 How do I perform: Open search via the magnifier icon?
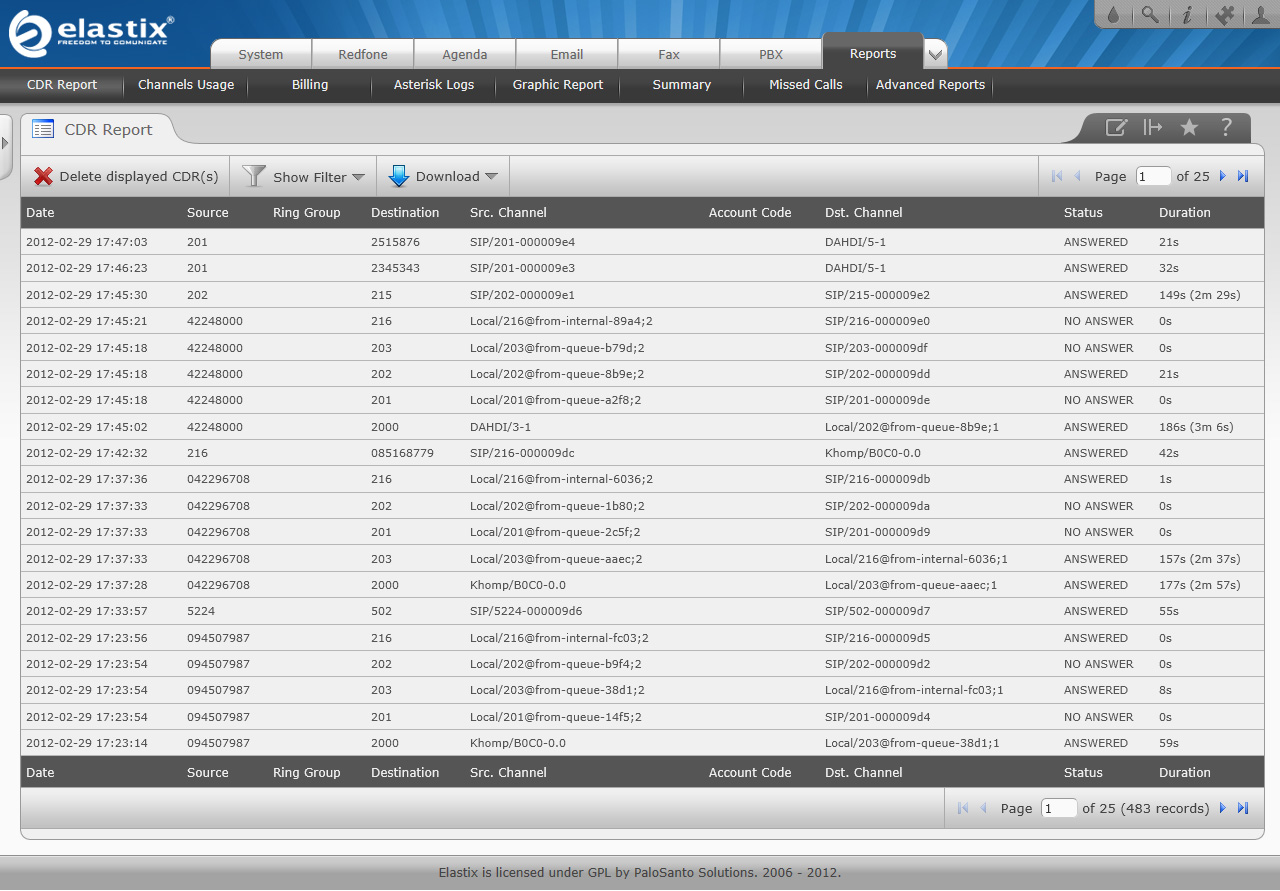(x=1150, y=14)
